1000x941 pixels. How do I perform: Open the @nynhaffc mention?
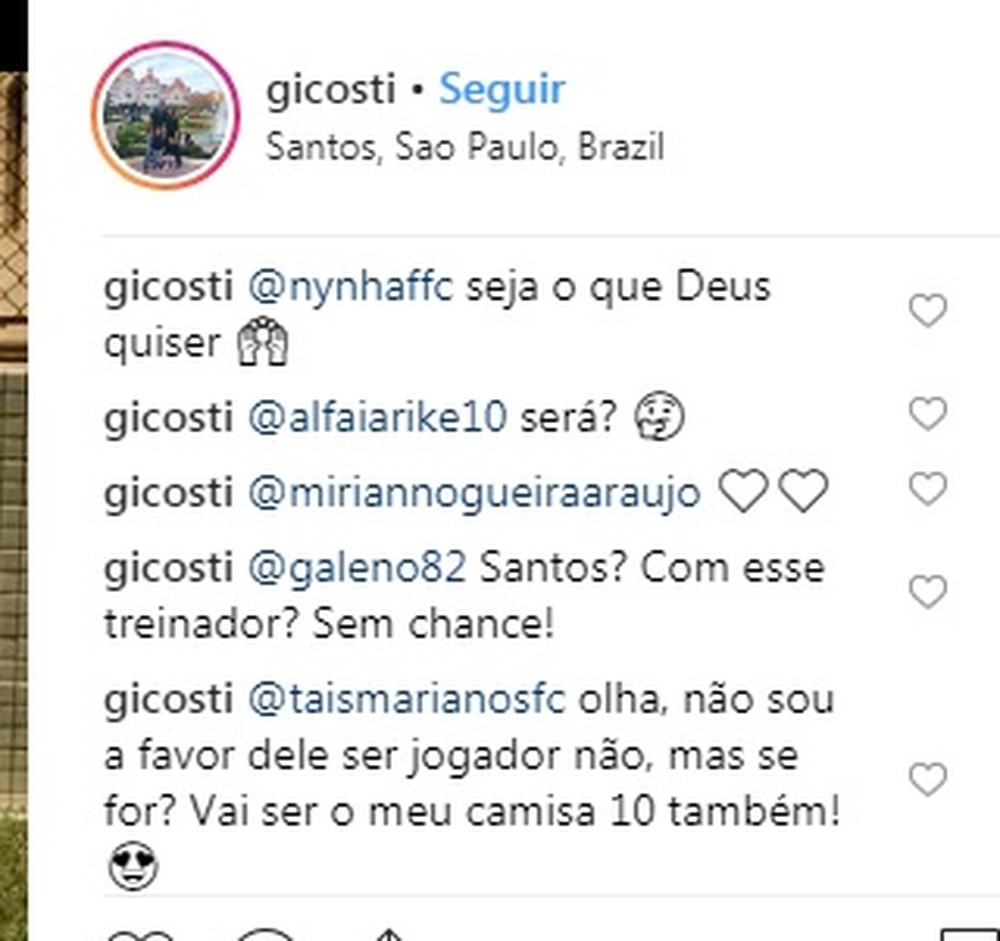coord(350,288)
